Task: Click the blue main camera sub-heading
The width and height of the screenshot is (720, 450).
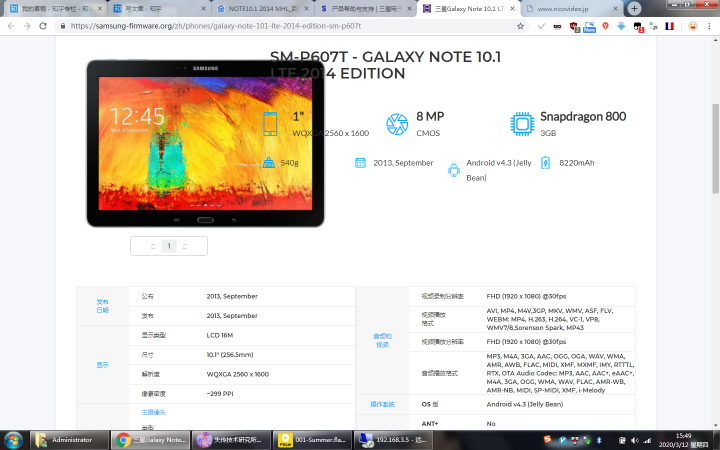Action: click(x=153, y=412)
